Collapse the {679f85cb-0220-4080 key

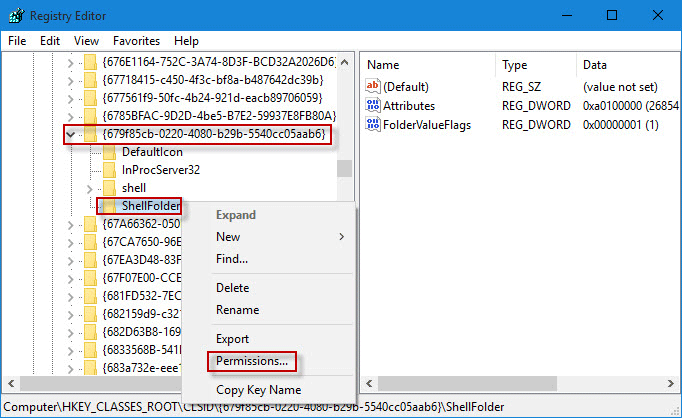[70, 134]
